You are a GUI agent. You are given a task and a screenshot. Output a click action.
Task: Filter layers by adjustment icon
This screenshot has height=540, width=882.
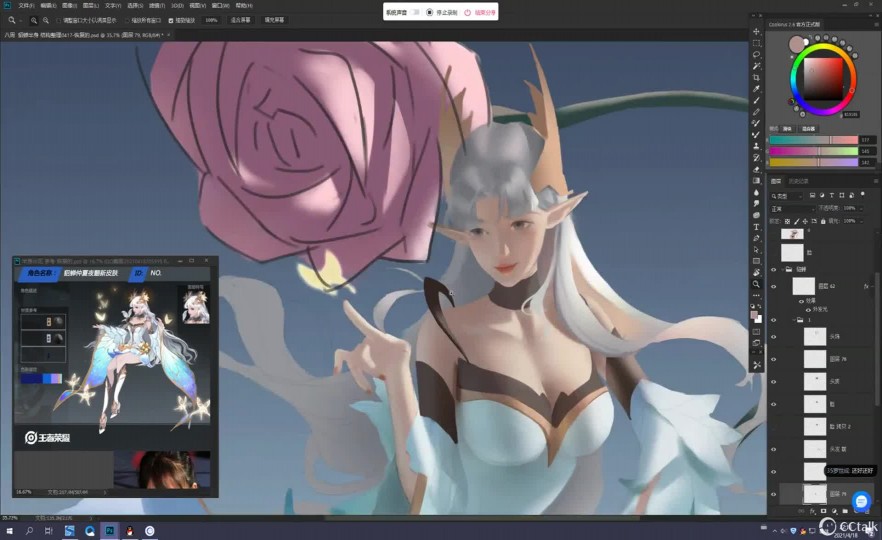pyautogui.click(x=822, y=196)
